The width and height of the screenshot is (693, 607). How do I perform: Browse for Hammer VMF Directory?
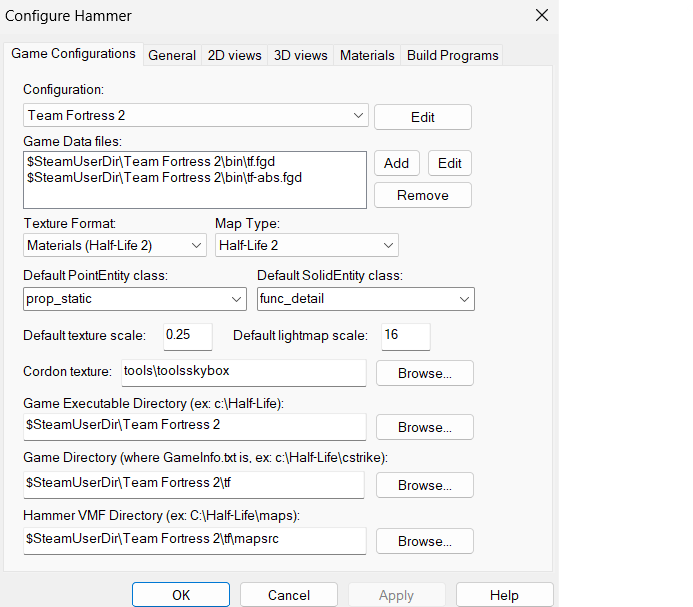425,541
